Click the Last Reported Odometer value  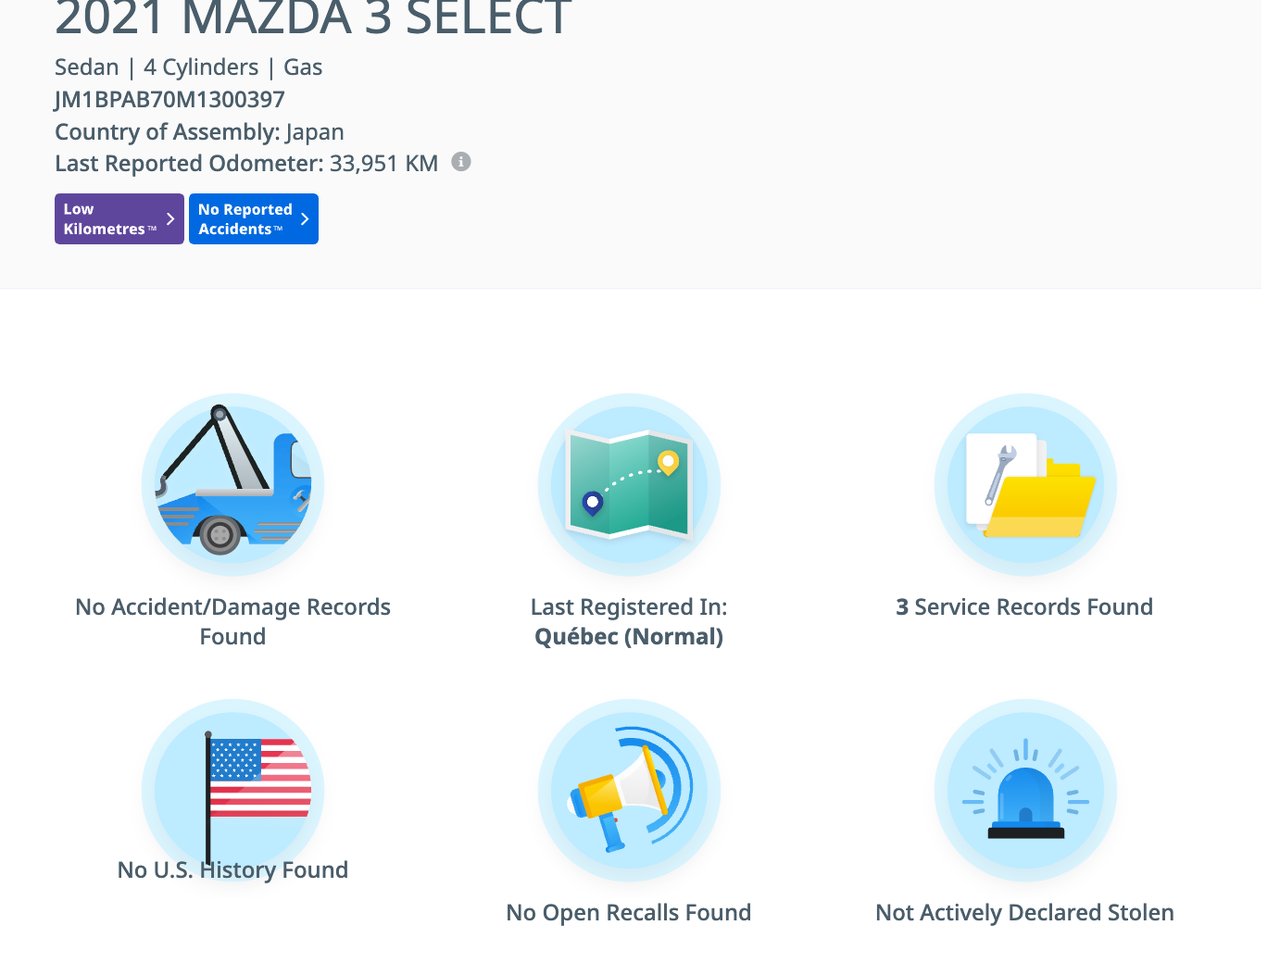[384, 163]
